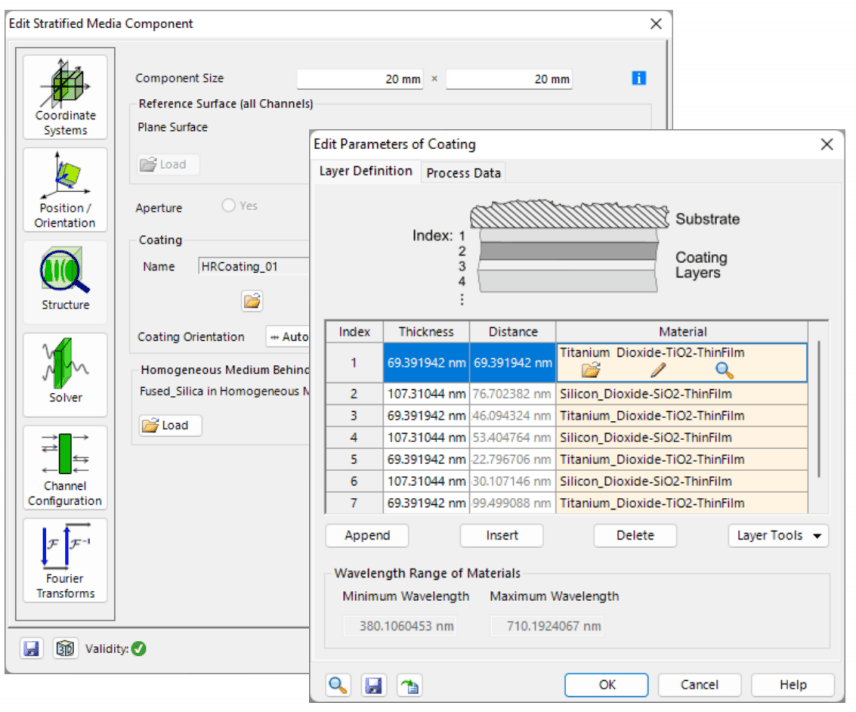
Task: Select distance 46.094324 nm in row 3
Action: pyautogui.click(x=513, y=416)
